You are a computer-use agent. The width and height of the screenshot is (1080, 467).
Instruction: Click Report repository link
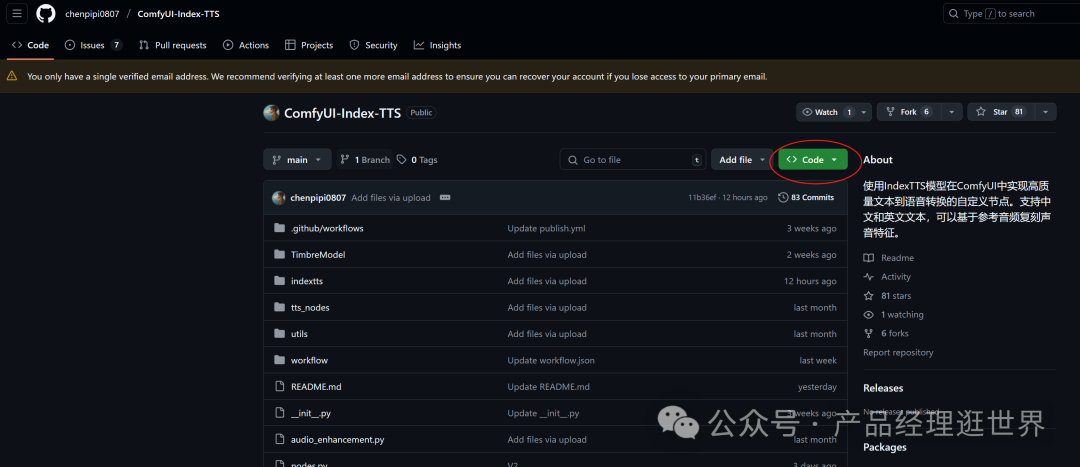point(898,353)
